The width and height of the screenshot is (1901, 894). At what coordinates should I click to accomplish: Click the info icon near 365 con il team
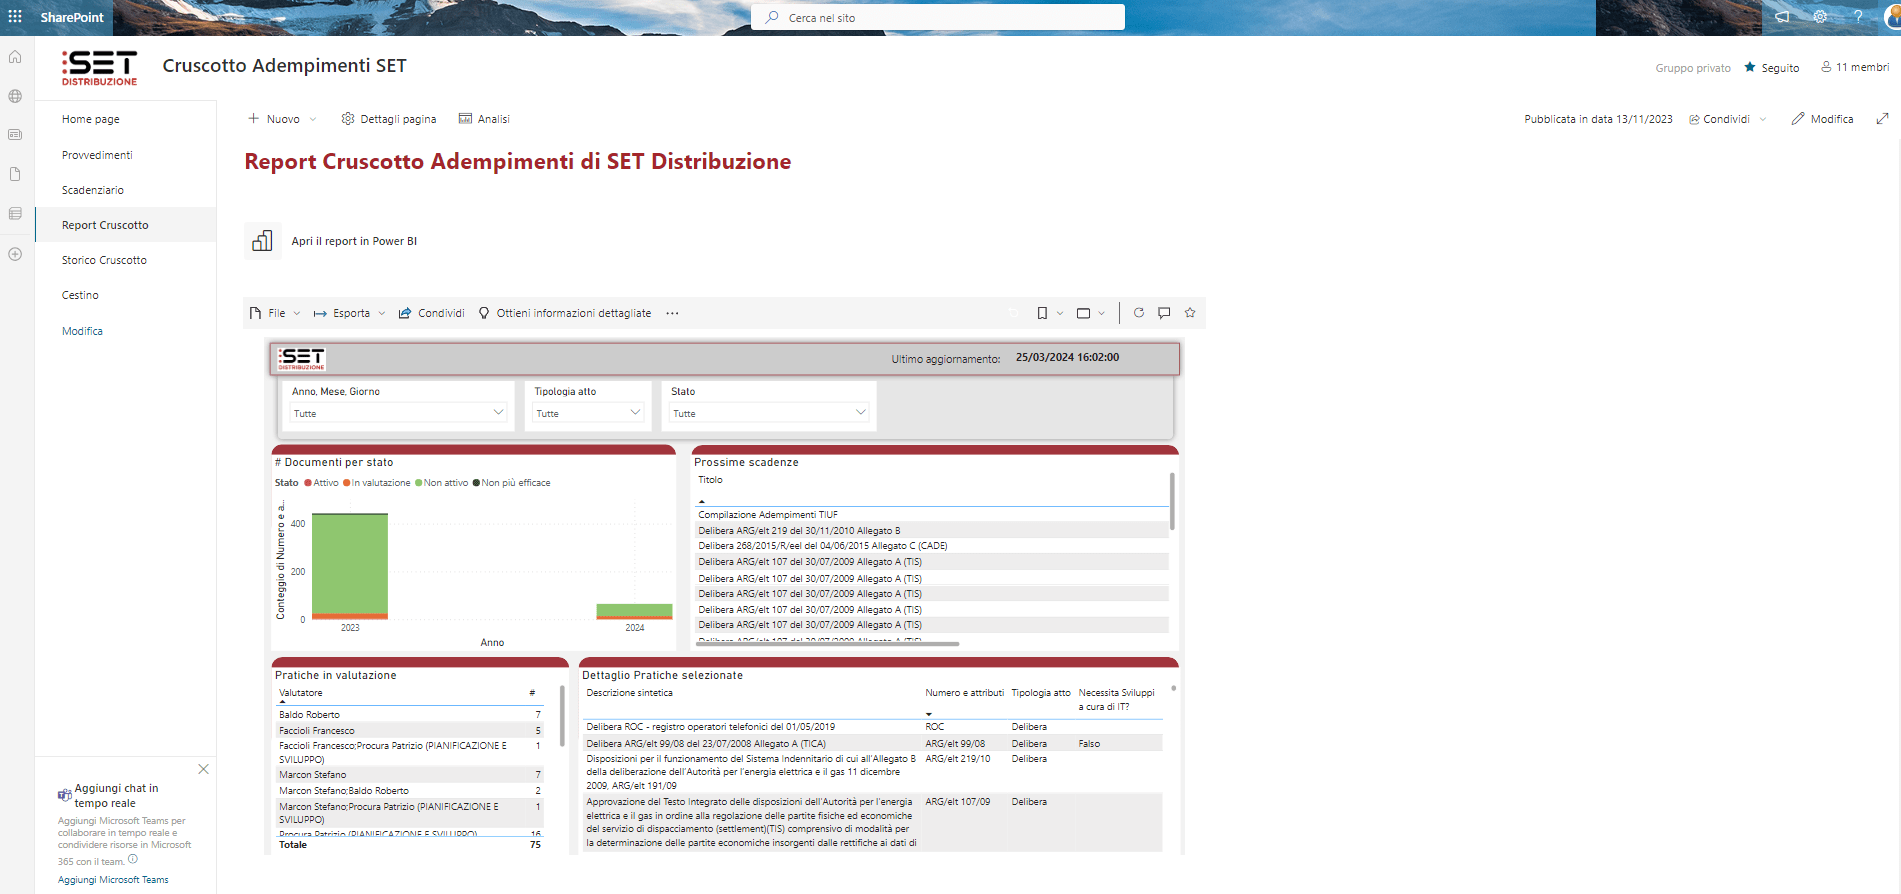click(133, 859)
